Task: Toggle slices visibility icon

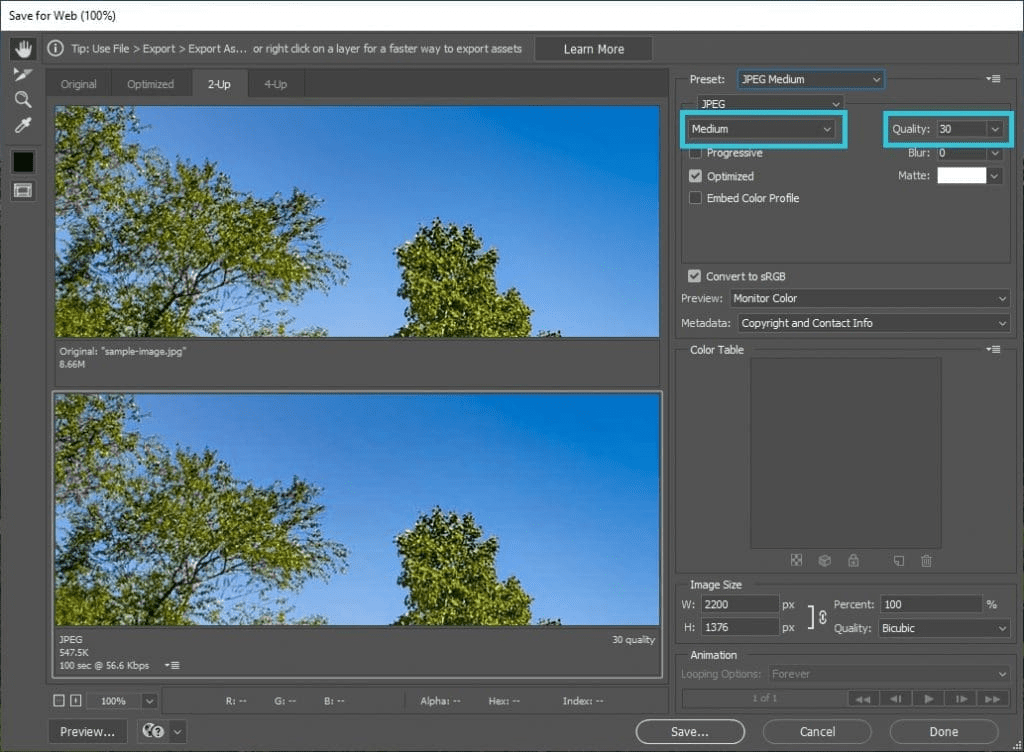Action: (x=23, y=190)
